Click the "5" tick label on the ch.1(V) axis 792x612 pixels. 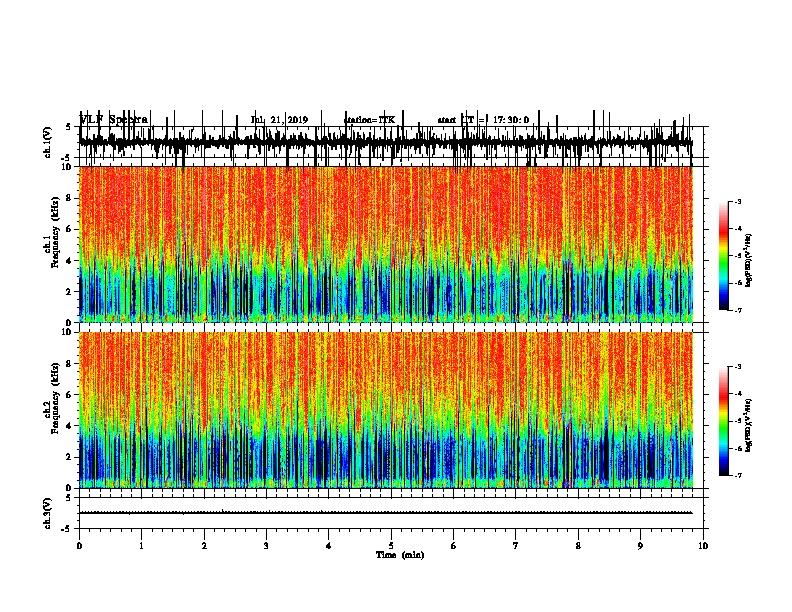(x=69, y=127)
